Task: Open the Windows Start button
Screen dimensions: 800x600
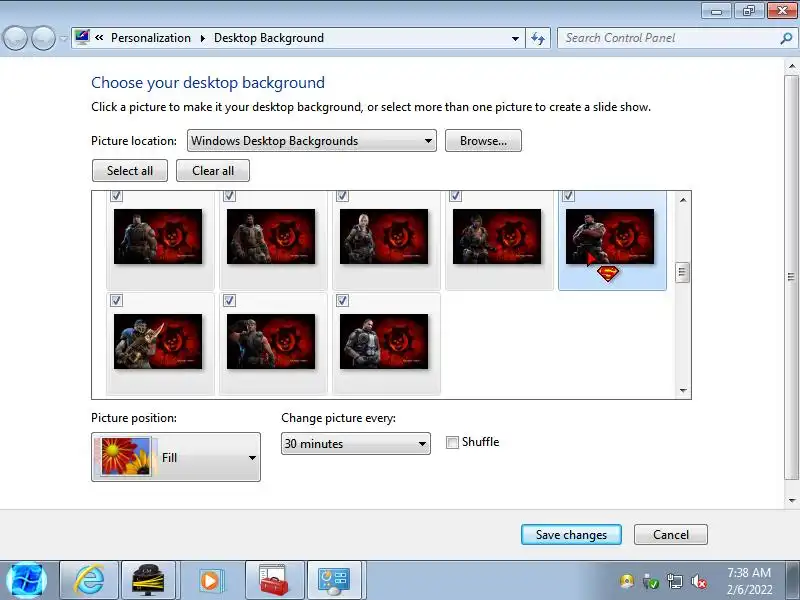Action: pos(27,581)
